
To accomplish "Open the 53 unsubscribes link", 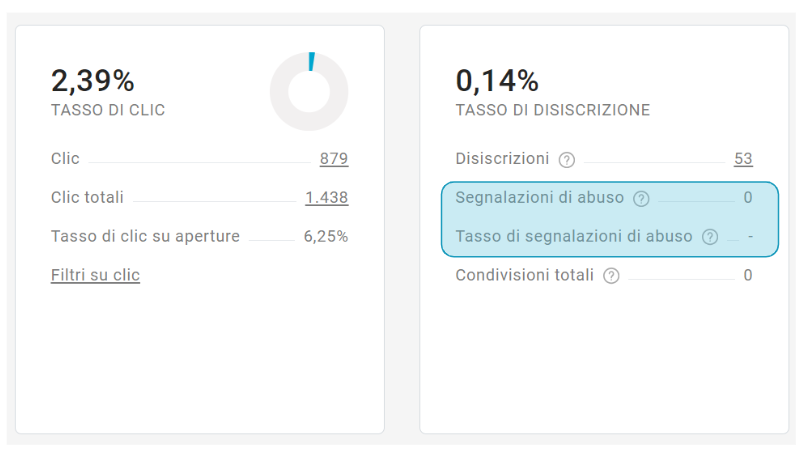I will [x=743, y=159].
